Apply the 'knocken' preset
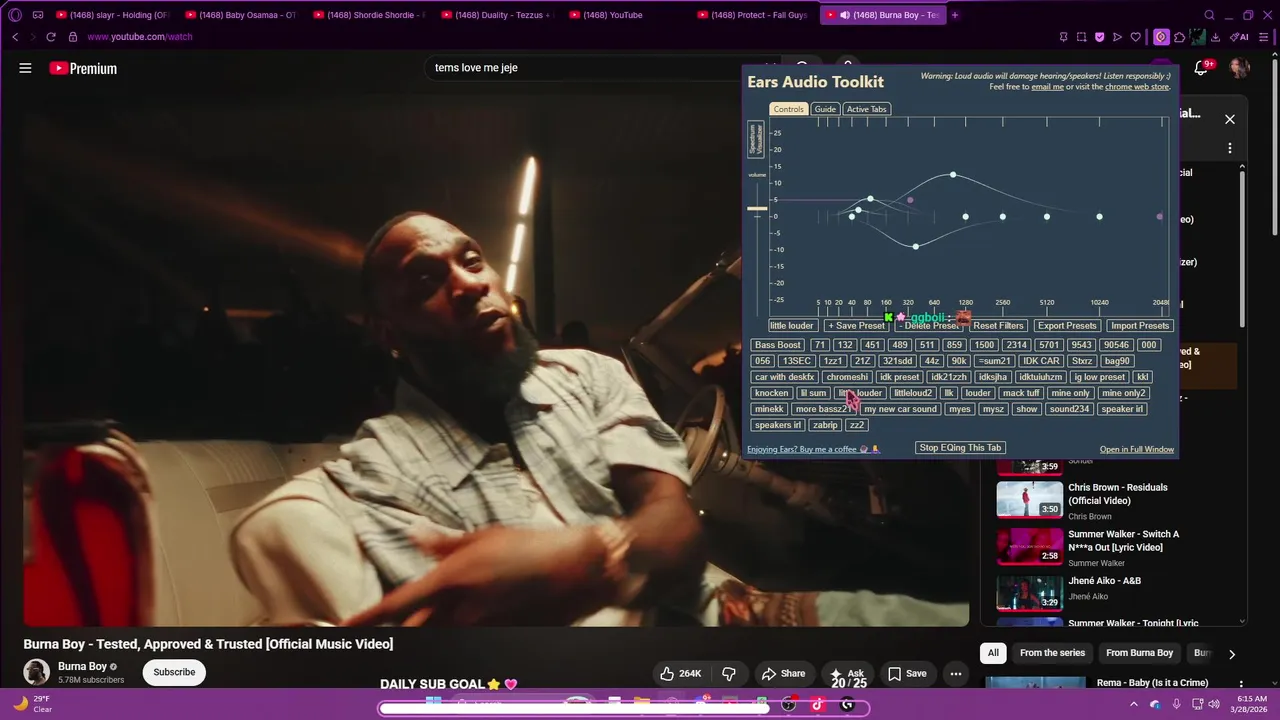 click(771, 393)
